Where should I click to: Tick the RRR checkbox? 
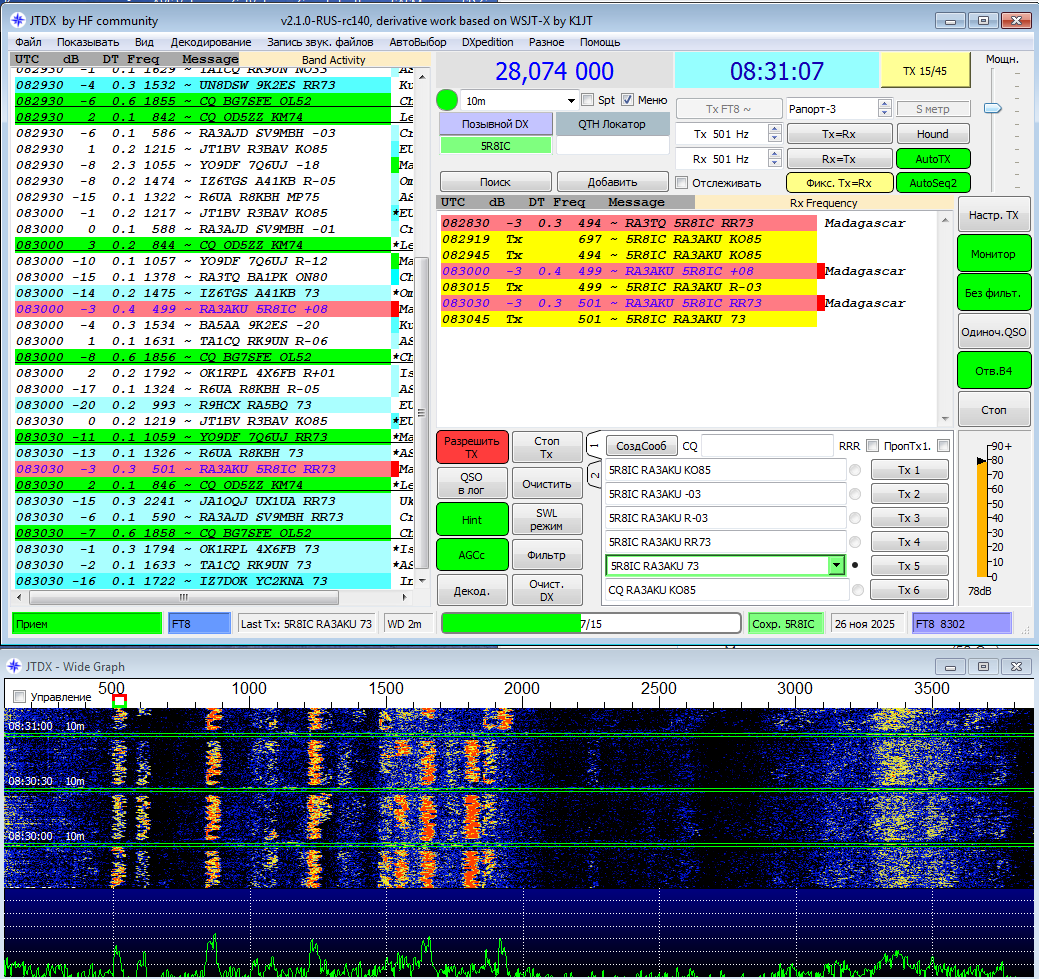872,445
